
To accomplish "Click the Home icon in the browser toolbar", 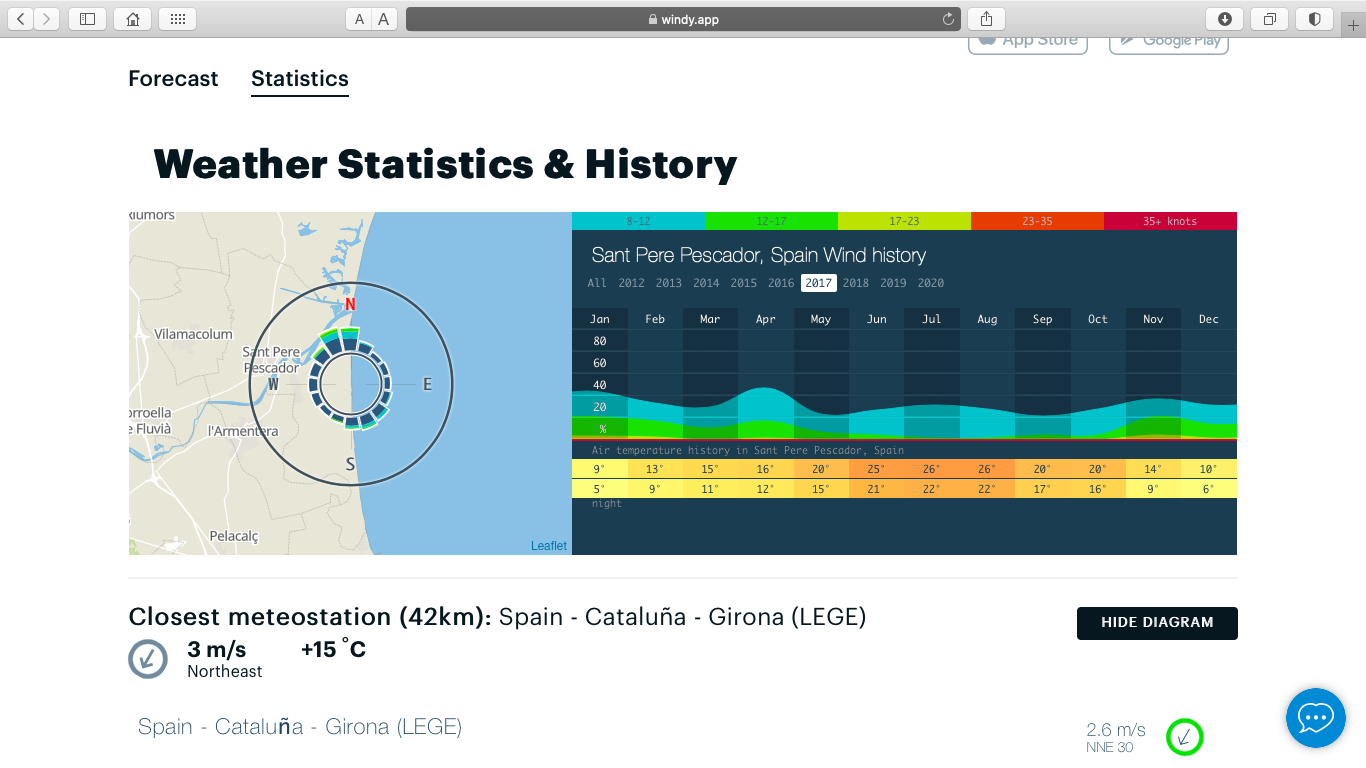I will tap(132, 18).
